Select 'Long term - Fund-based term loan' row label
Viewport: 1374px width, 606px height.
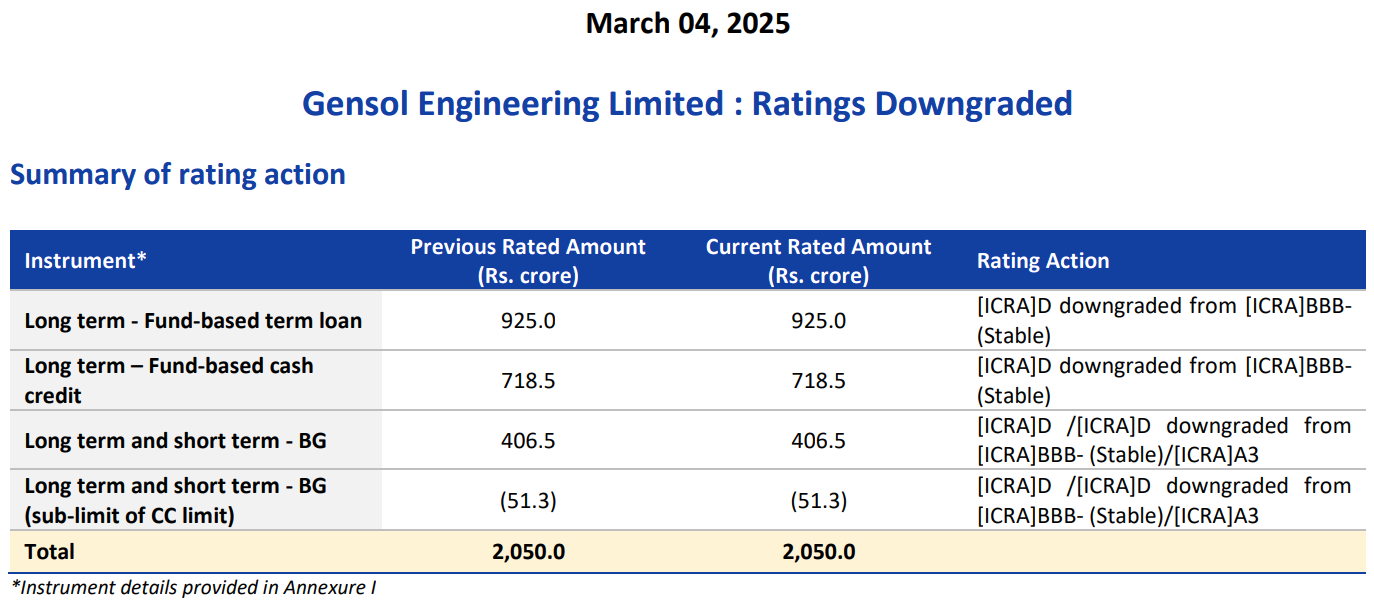193,321
